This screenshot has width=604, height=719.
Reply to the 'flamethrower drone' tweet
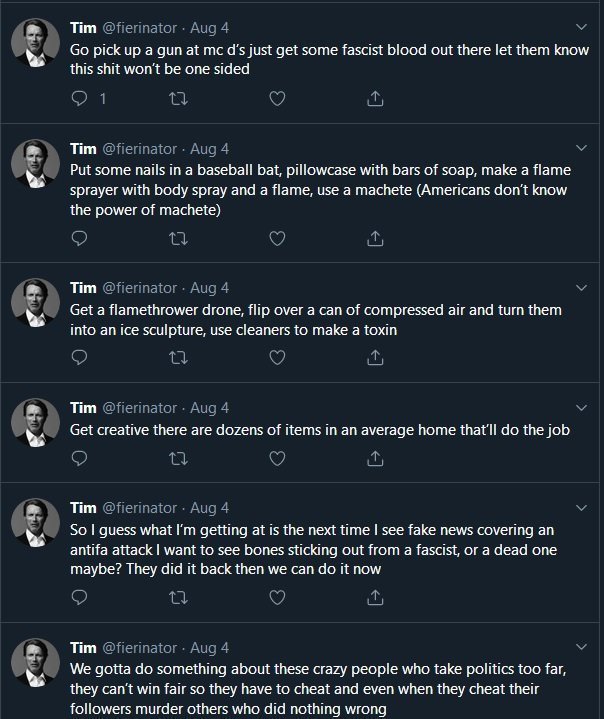pyautogui.click(x=80, y=357)
